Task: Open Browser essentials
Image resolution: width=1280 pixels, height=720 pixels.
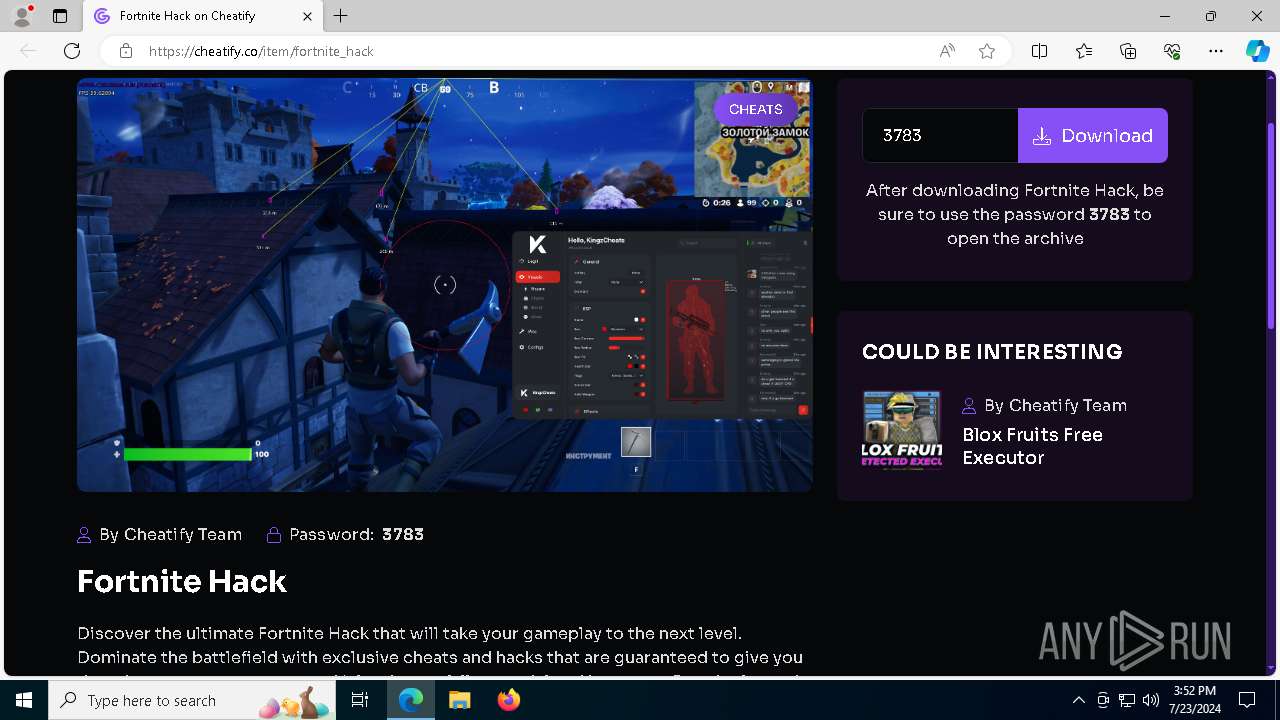Action: (x=1172, y=51)
